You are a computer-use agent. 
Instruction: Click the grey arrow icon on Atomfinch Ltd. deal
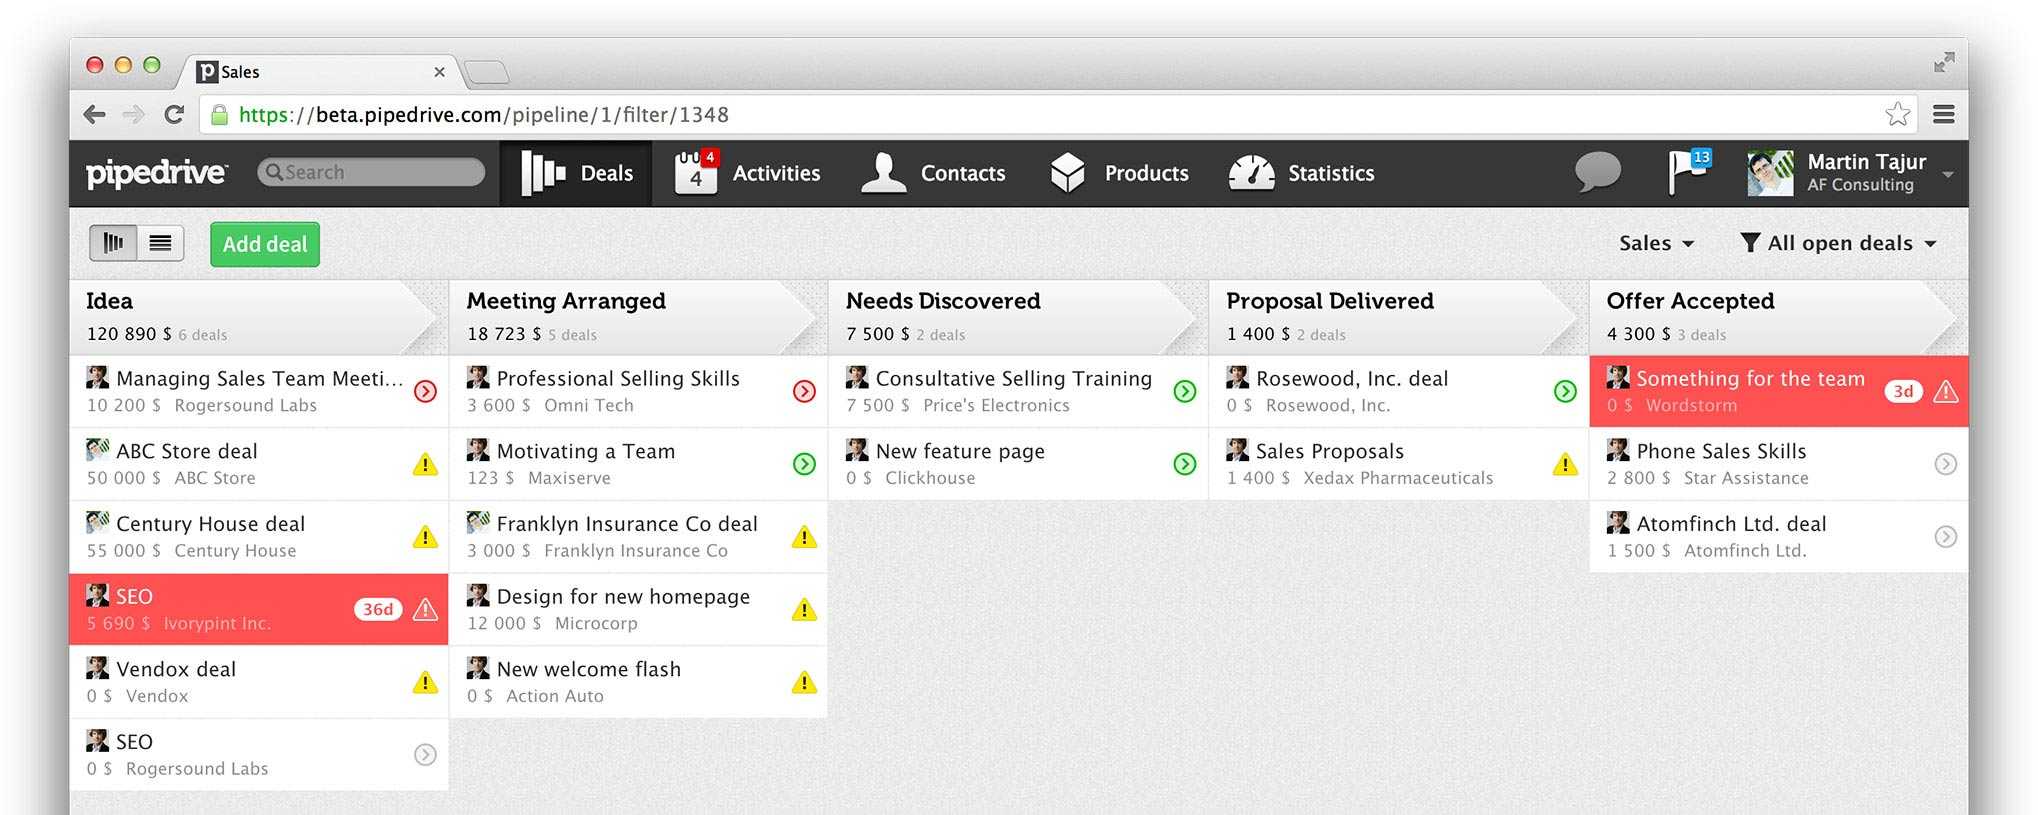(x=1945, y=537)
